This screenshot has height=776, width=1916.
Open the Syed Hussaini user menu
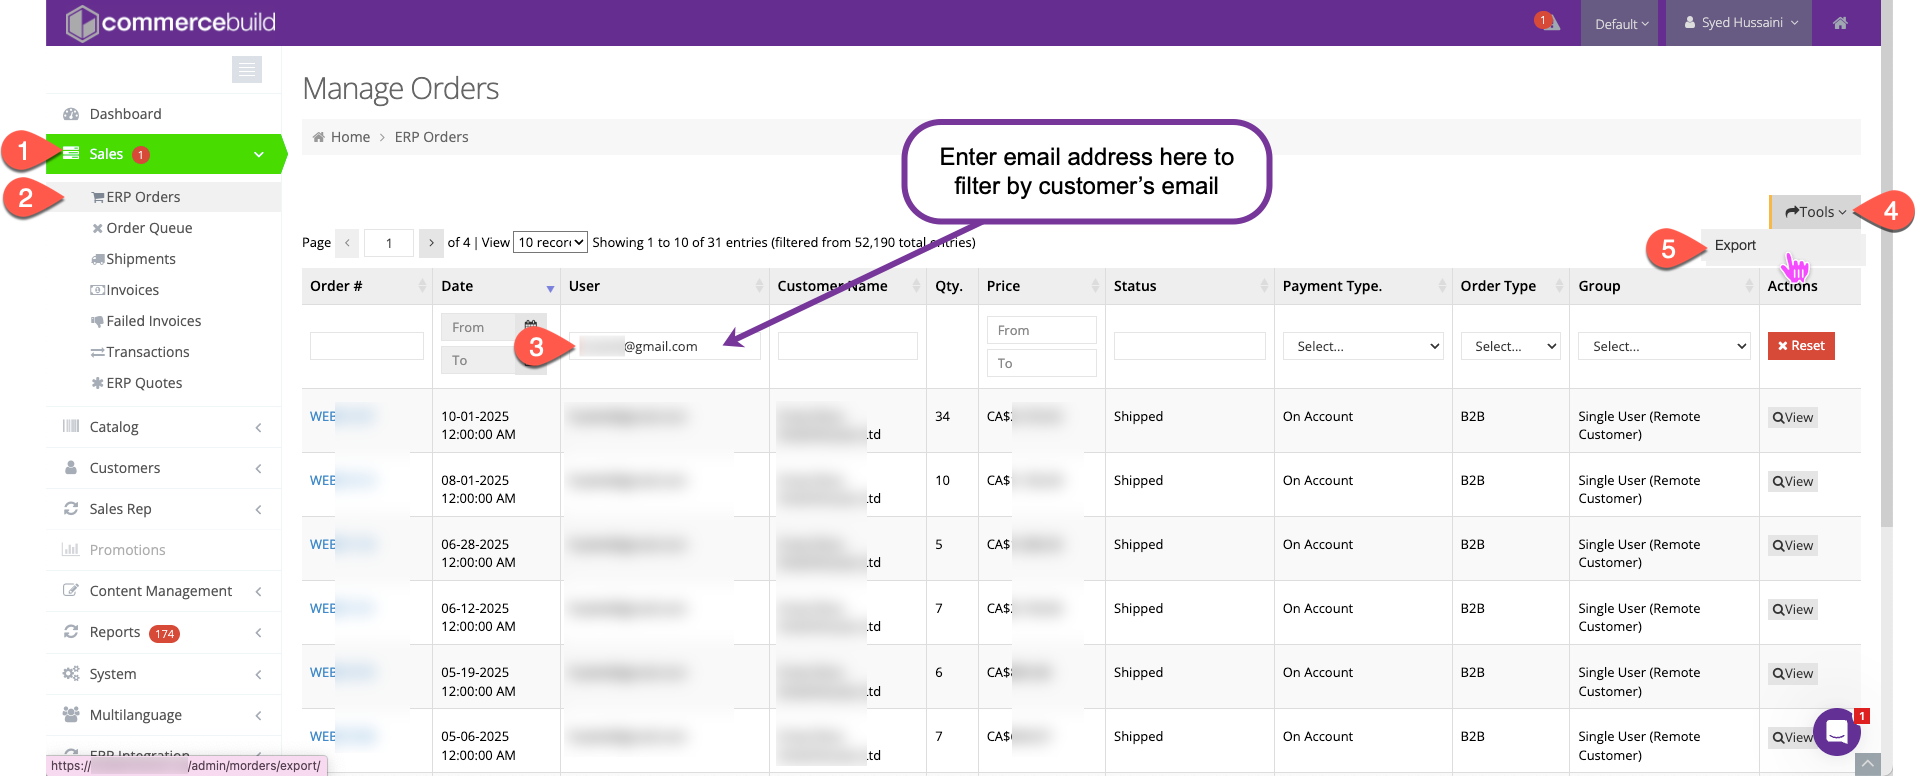point(1741,23)
